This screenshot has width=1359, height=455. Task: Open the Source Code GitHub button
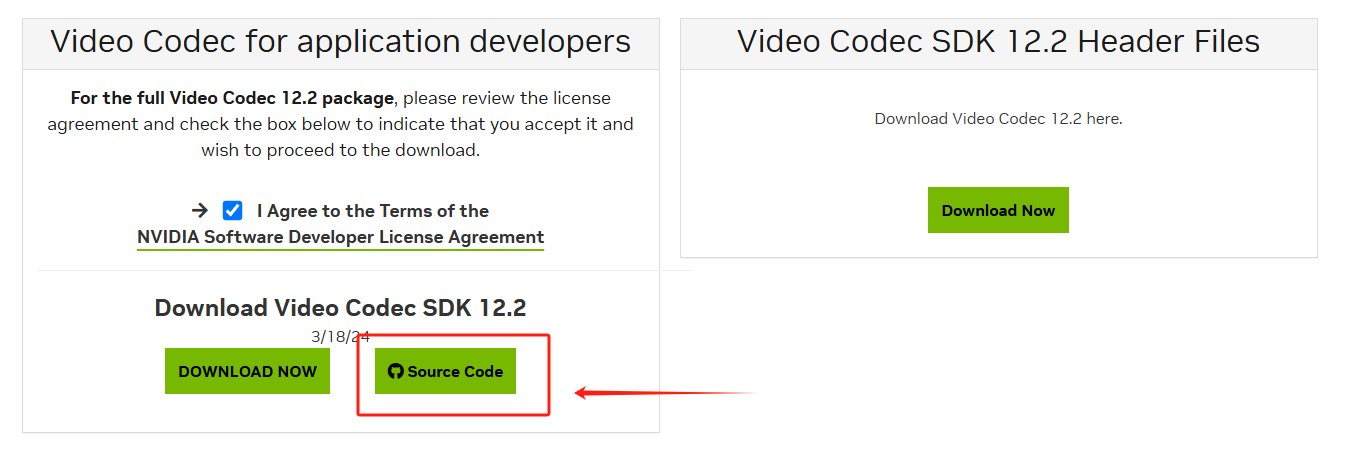point(445,371)
